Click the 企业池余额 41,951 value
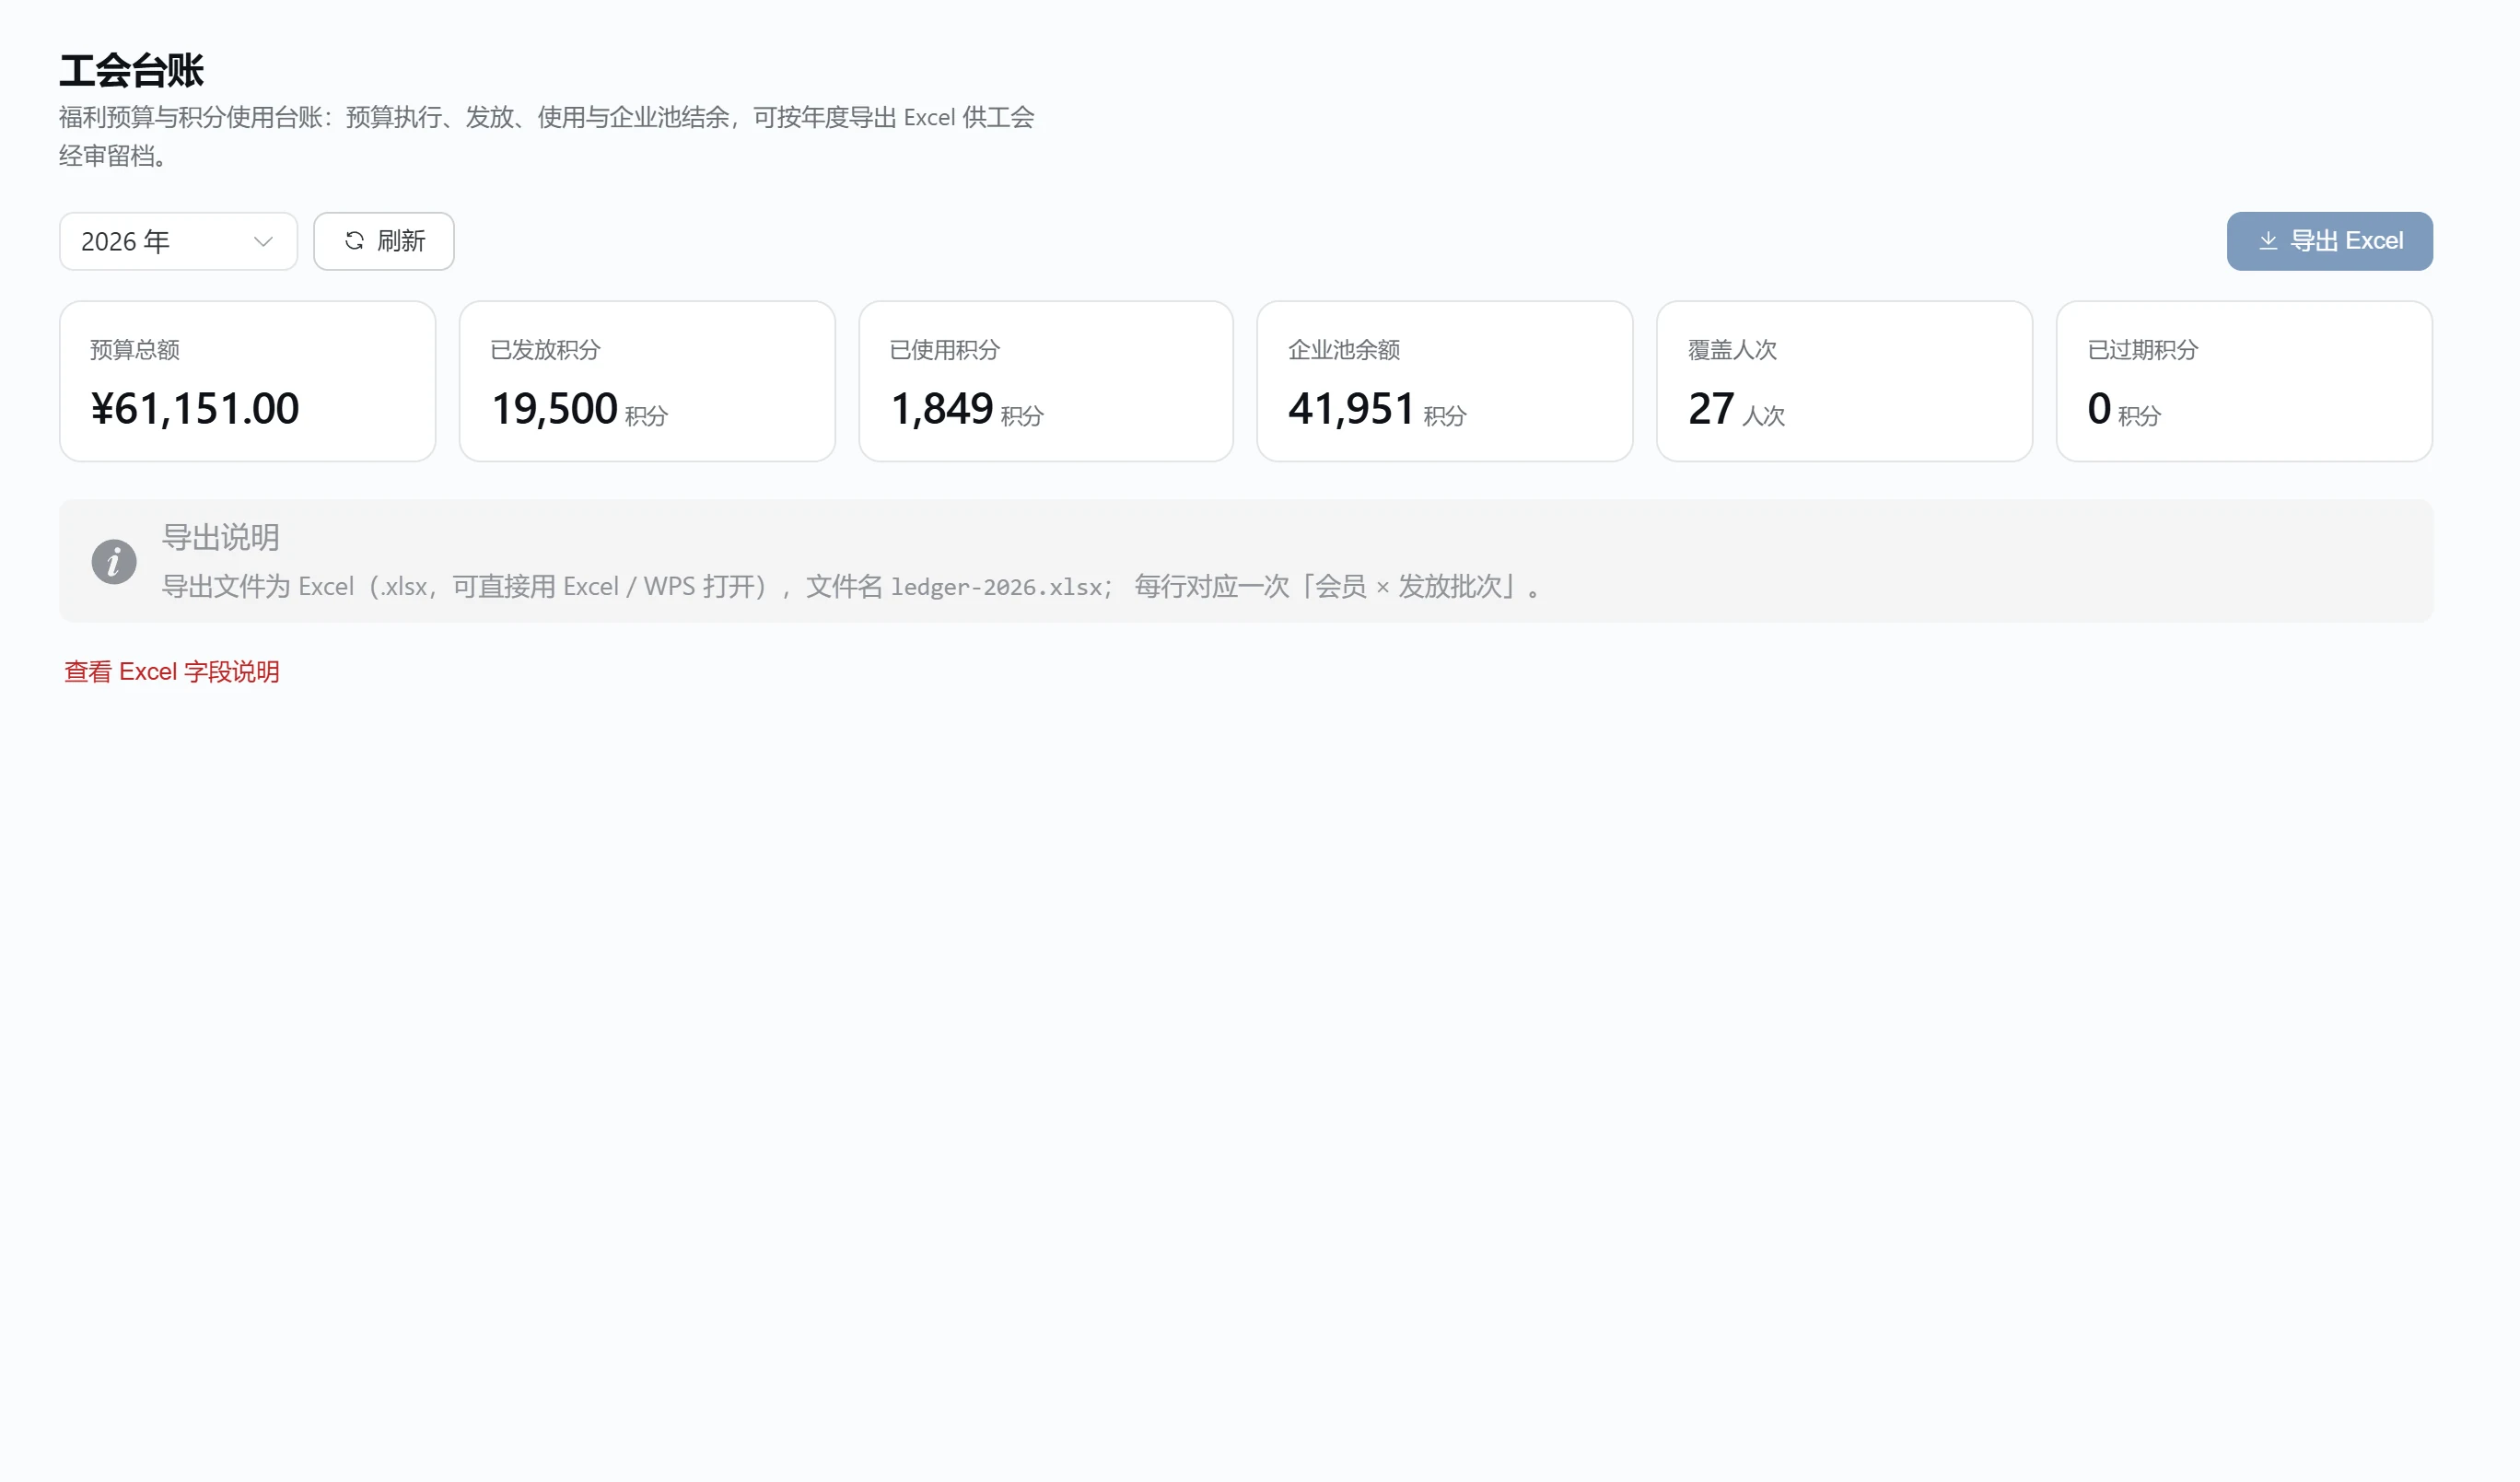This screenshot has width=2520, height=1482. [x=1351, y=408]
